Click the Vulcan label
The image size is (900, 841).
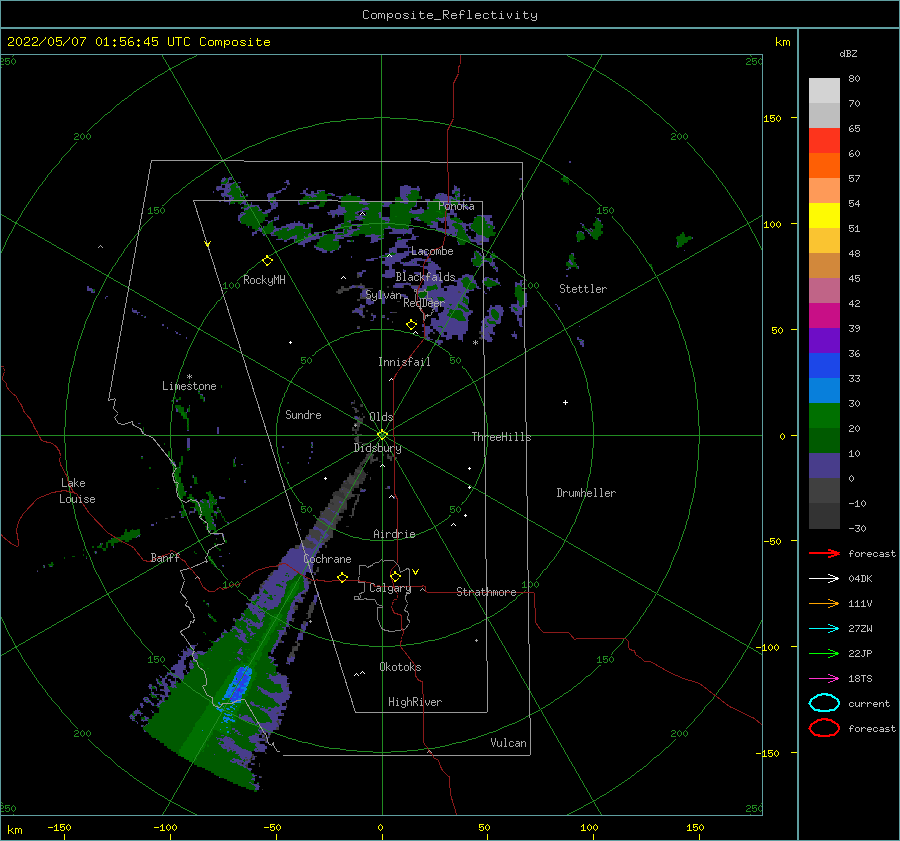[509, 743]
